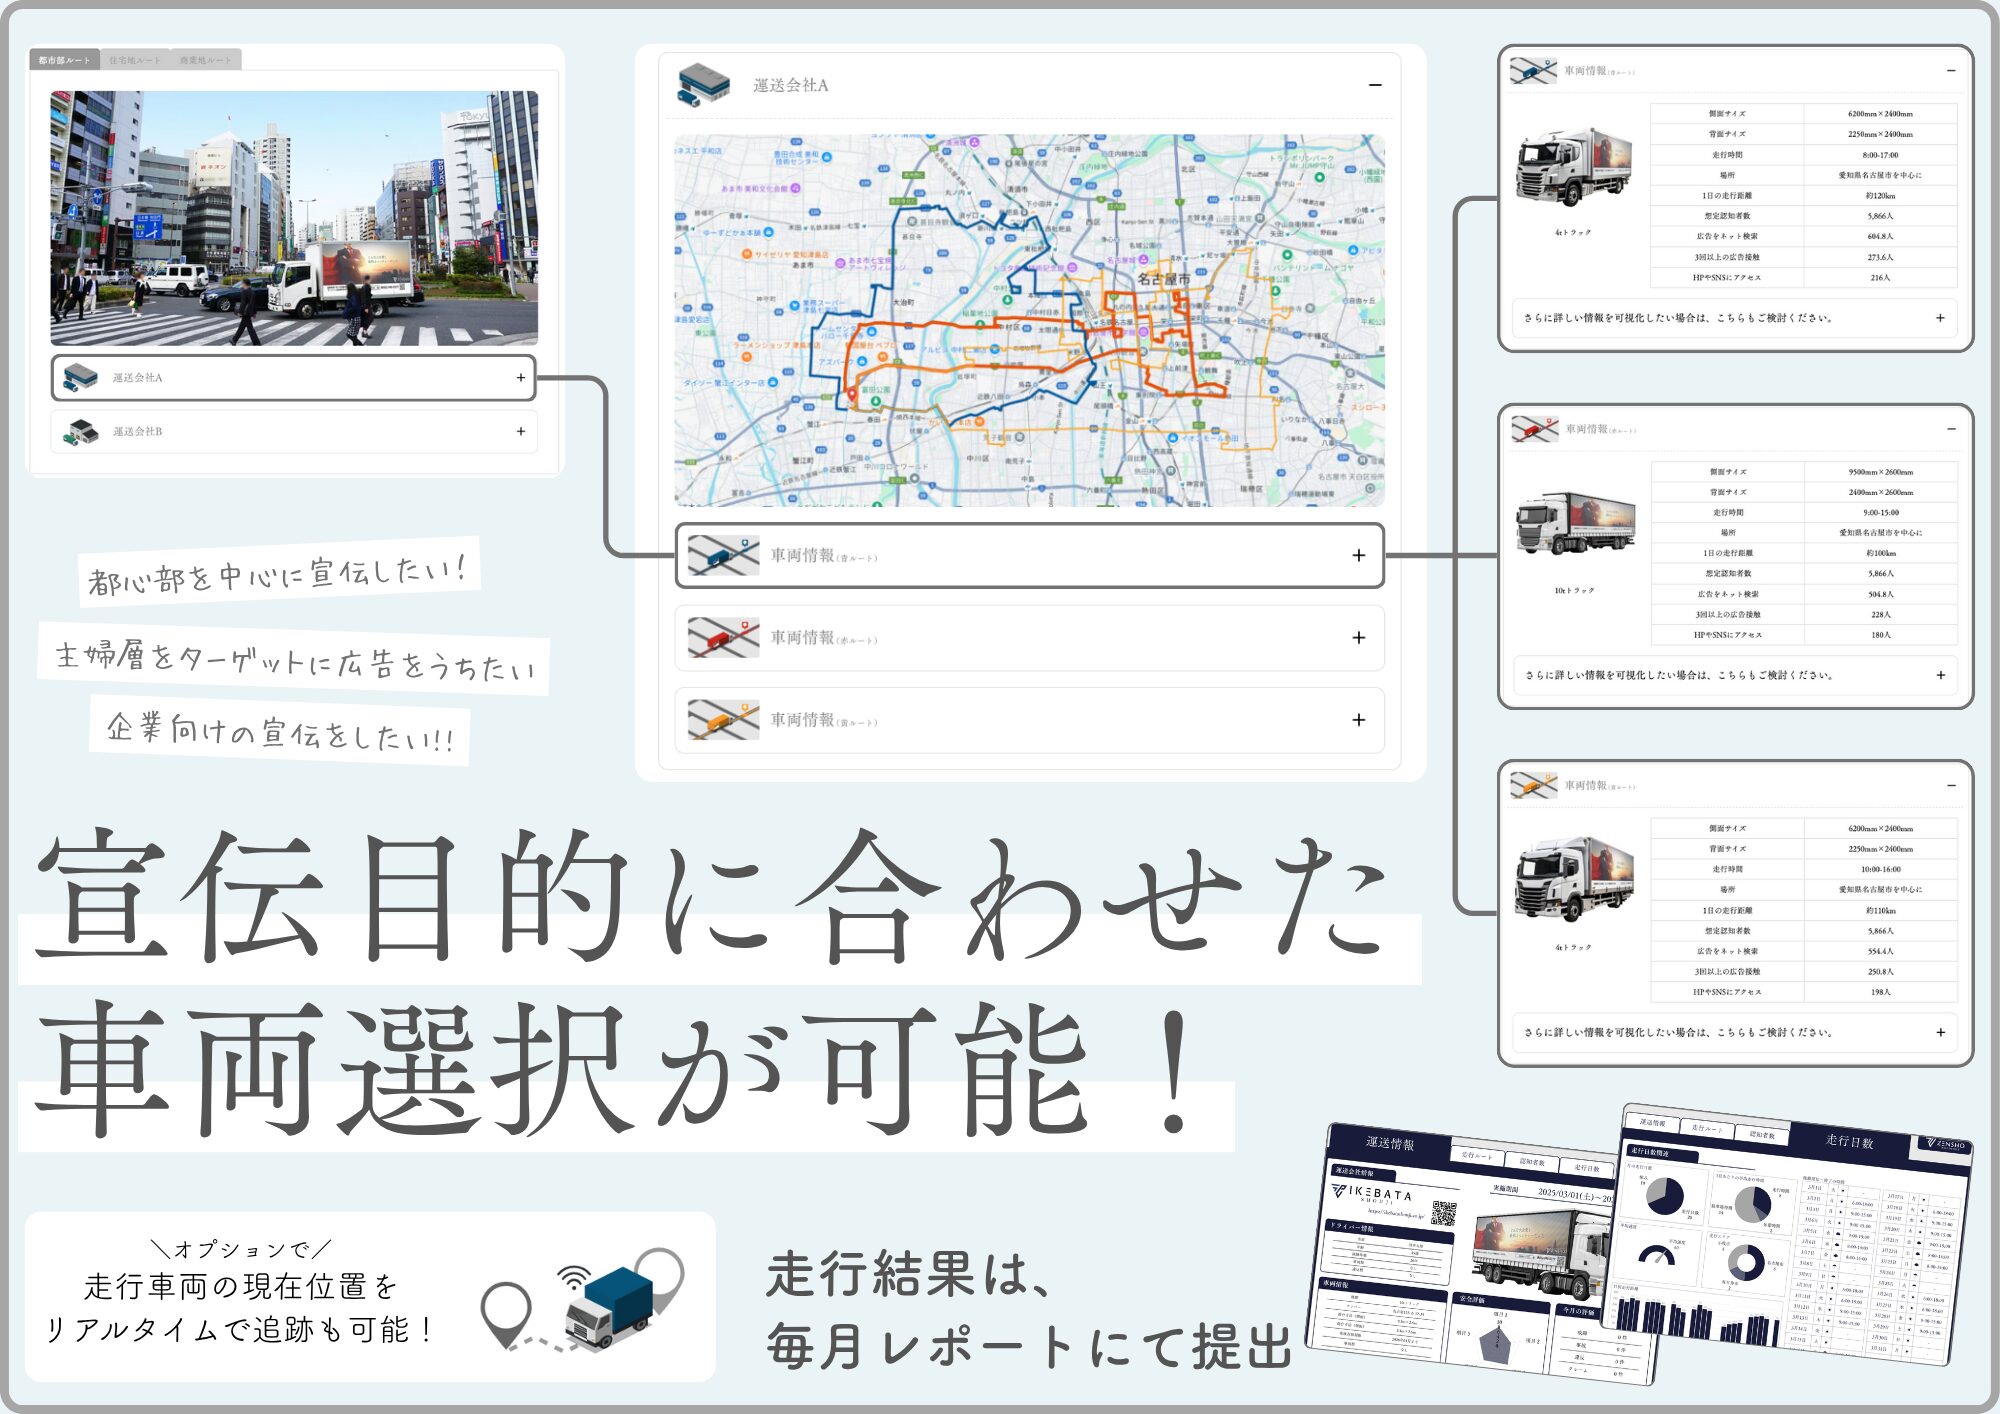The height and width of the screenshot is (1414, 2000).
Task: Switch to the 商業地ルート tab
Action: (x=205, y=60)
